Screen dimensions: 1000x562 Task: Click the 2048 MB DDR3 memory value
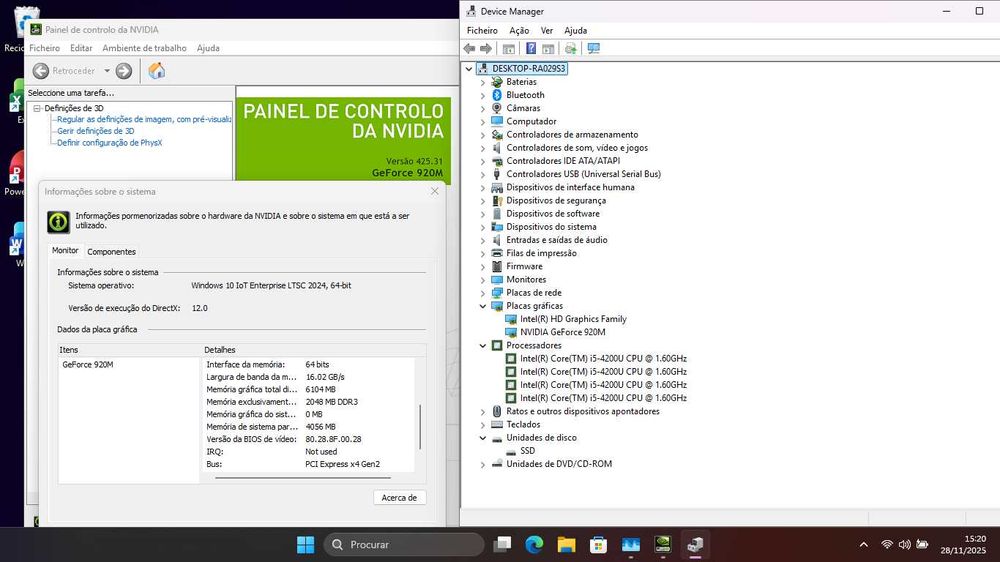[x=332, y=403]
